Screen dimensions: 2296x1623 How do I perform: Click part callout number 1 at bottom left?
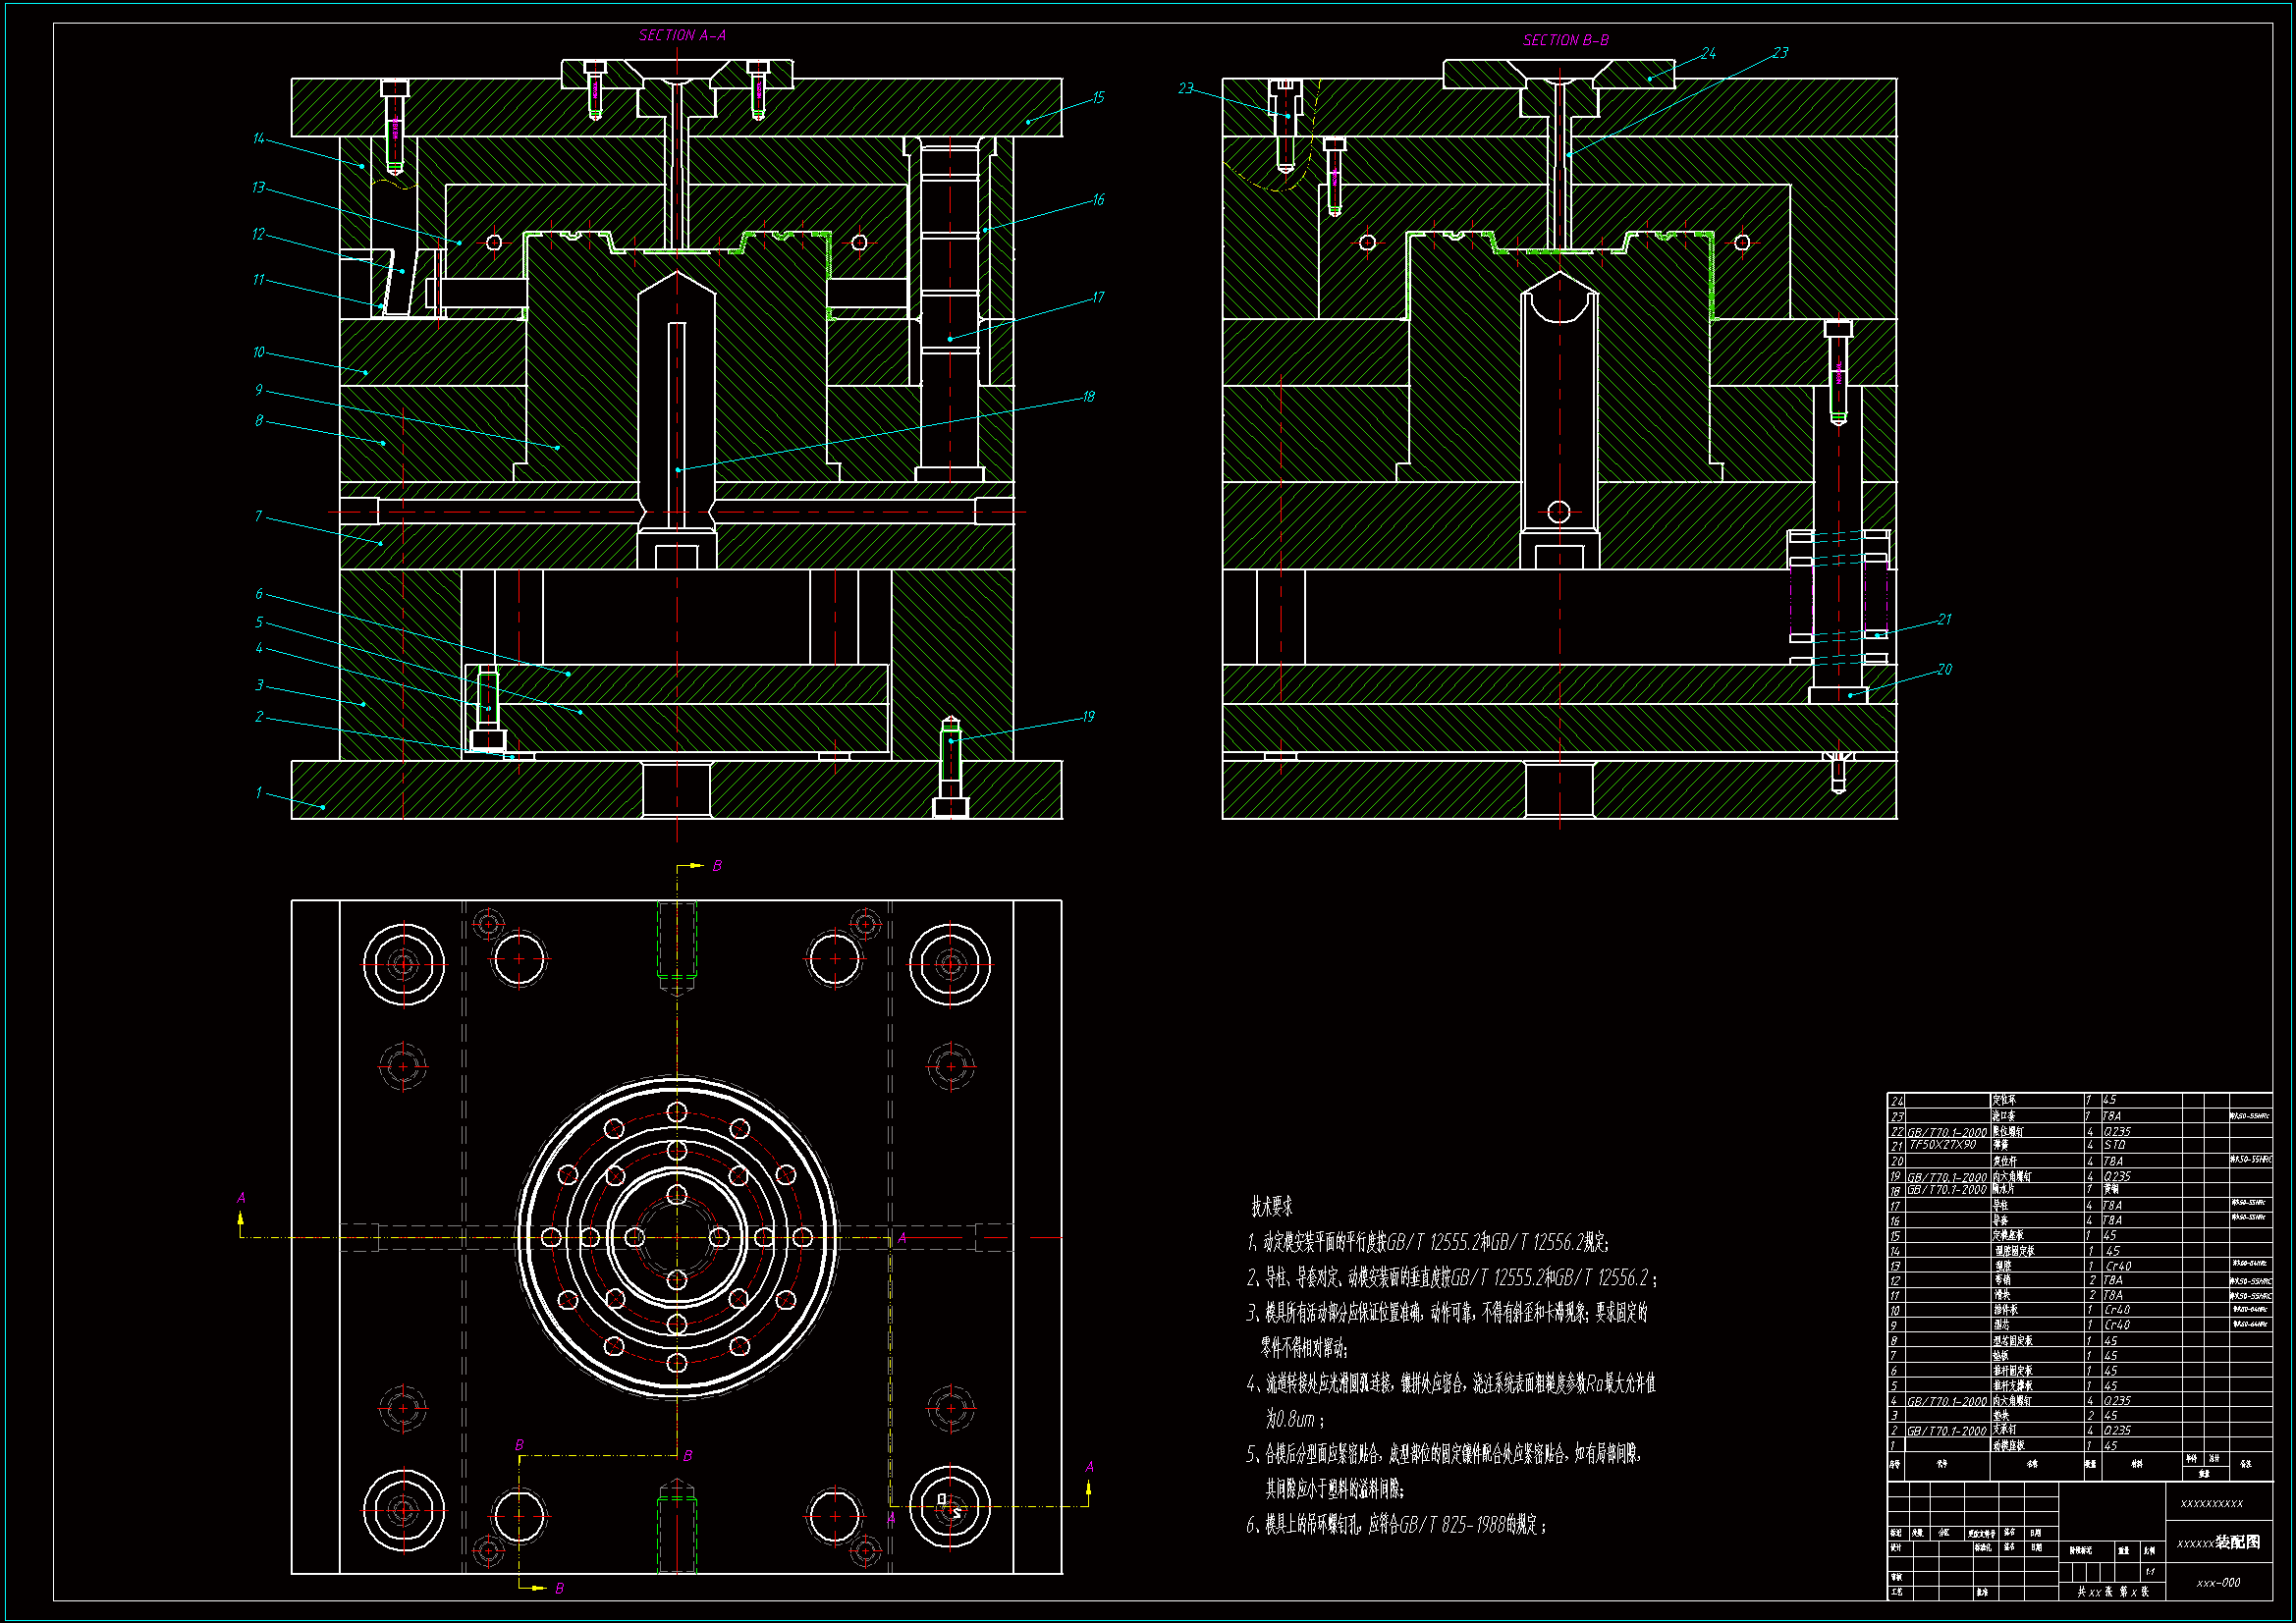pos(258,792)
